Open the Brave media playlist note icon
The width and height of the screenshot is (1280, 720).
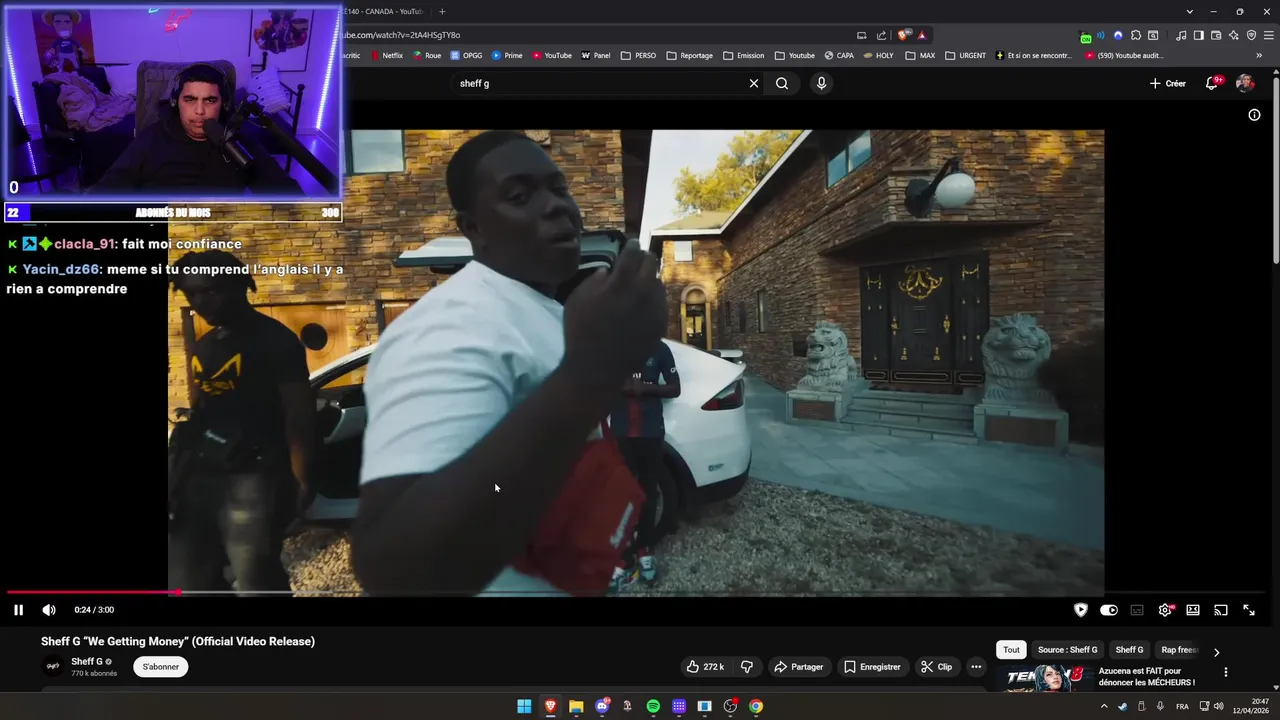coord(1181,35)
